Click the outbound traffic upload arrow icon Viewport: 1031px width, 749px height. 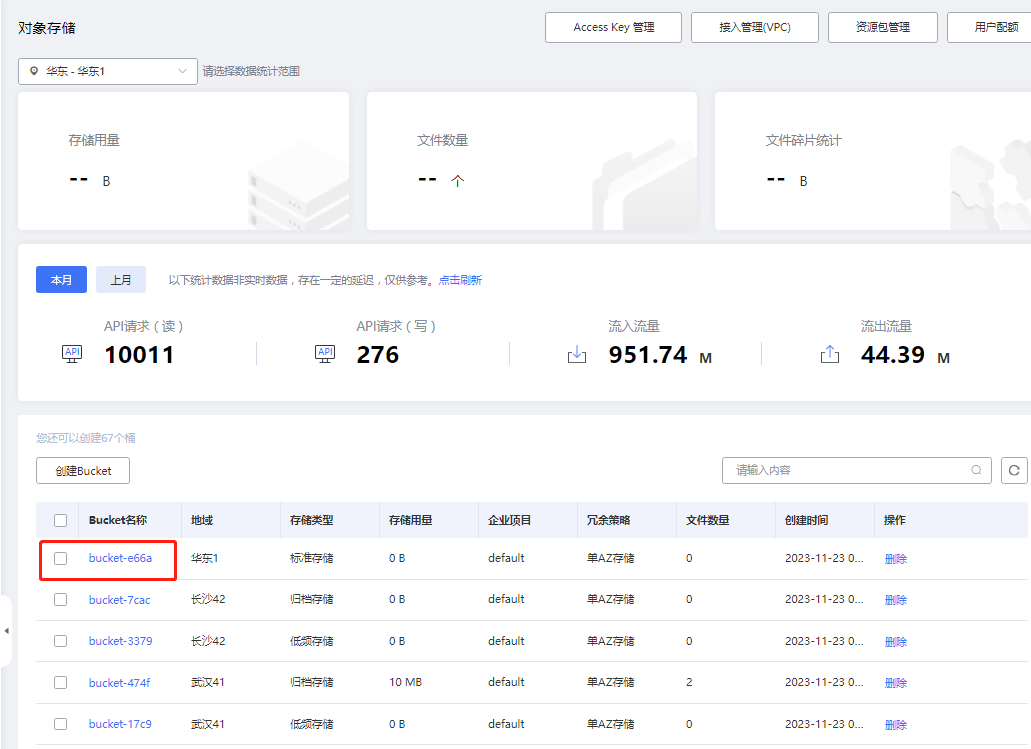pos(826,354)
